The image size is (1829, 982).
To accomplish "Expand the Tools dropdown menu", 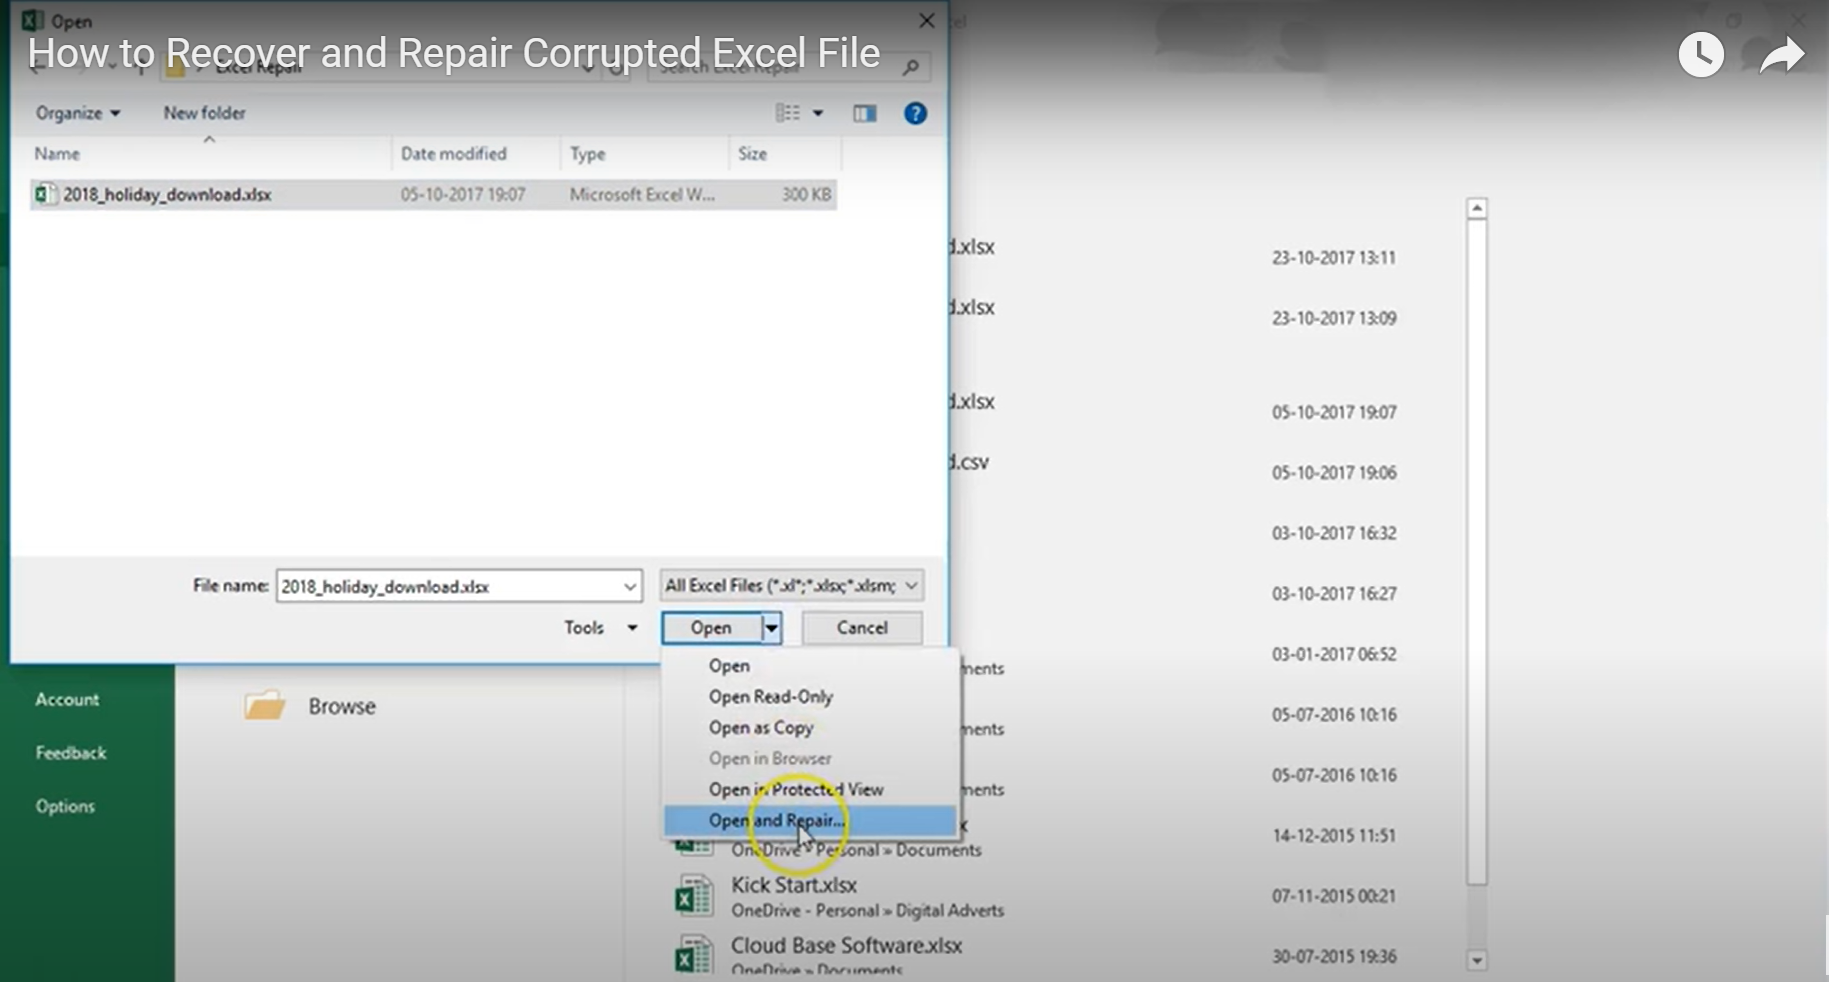I will [x=600, y=628].
